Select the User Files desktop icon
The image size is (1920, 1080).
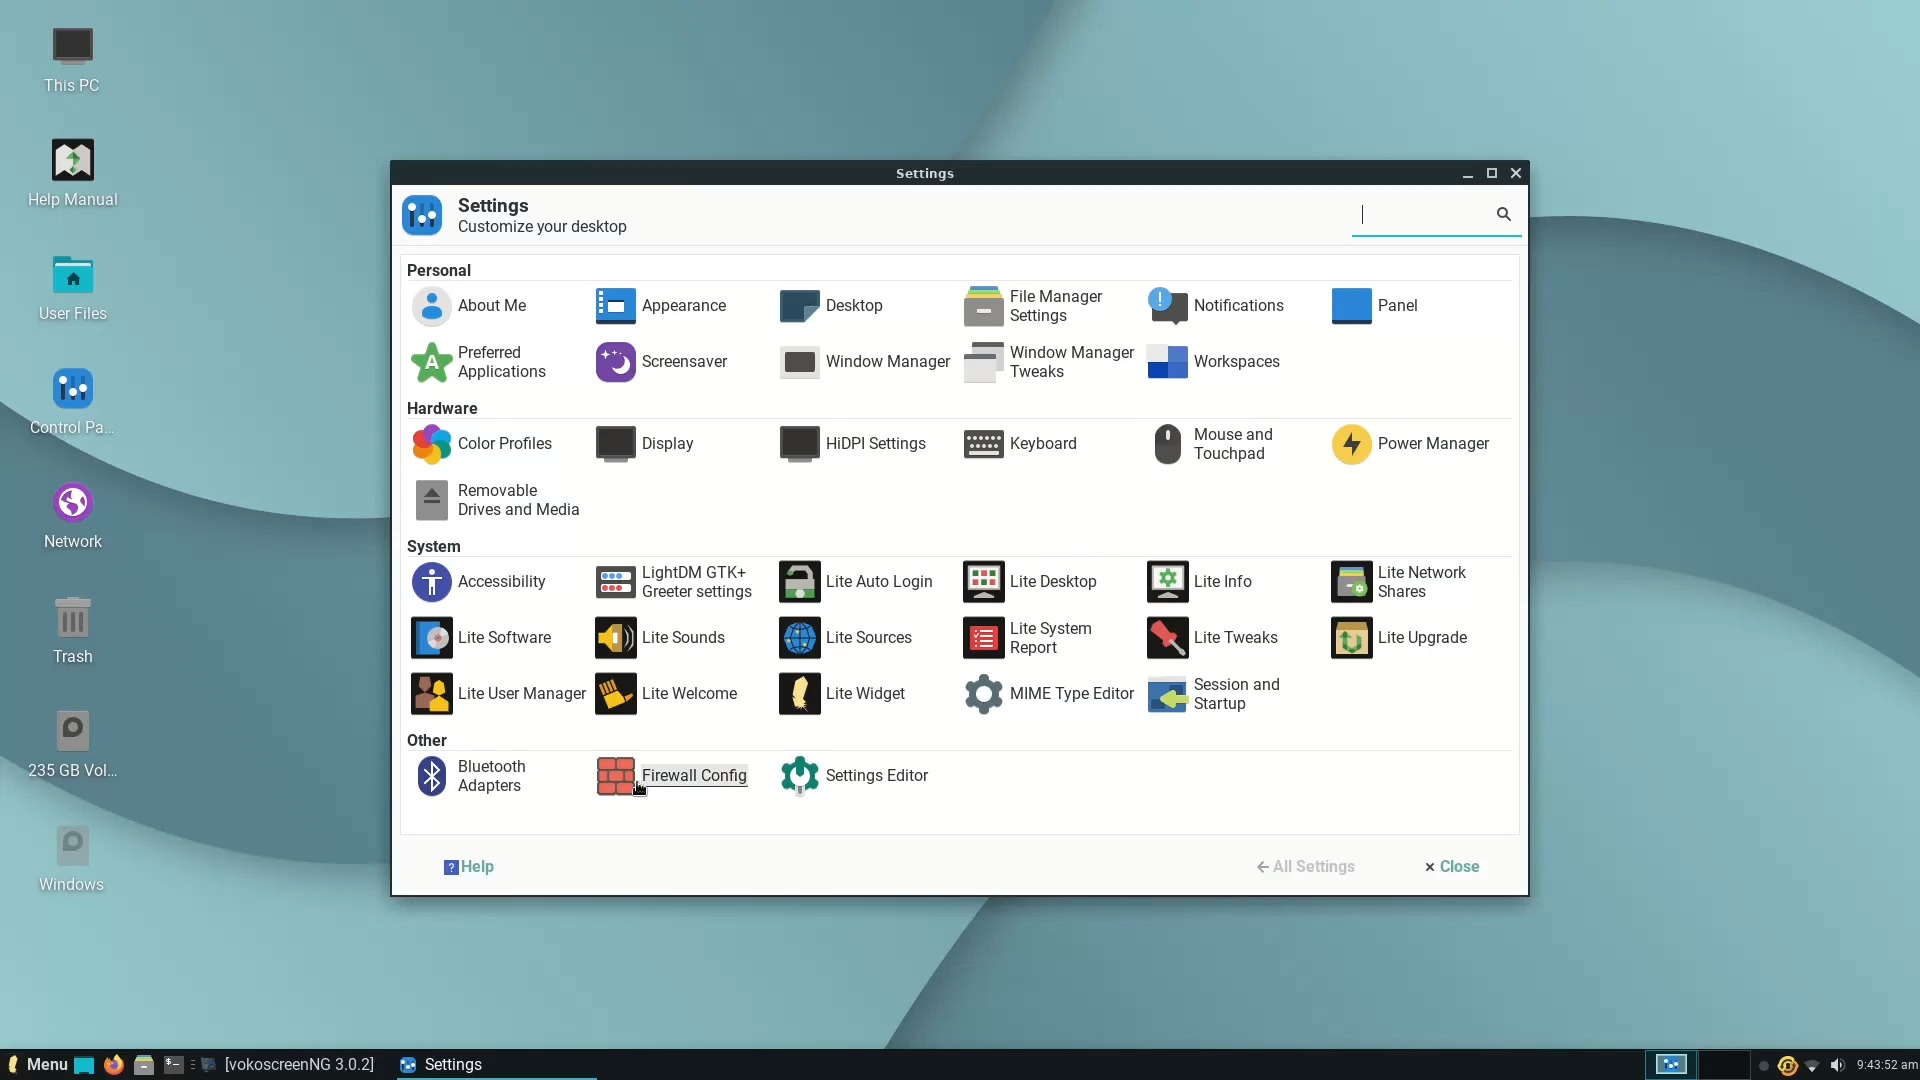(x=72, y=289)
